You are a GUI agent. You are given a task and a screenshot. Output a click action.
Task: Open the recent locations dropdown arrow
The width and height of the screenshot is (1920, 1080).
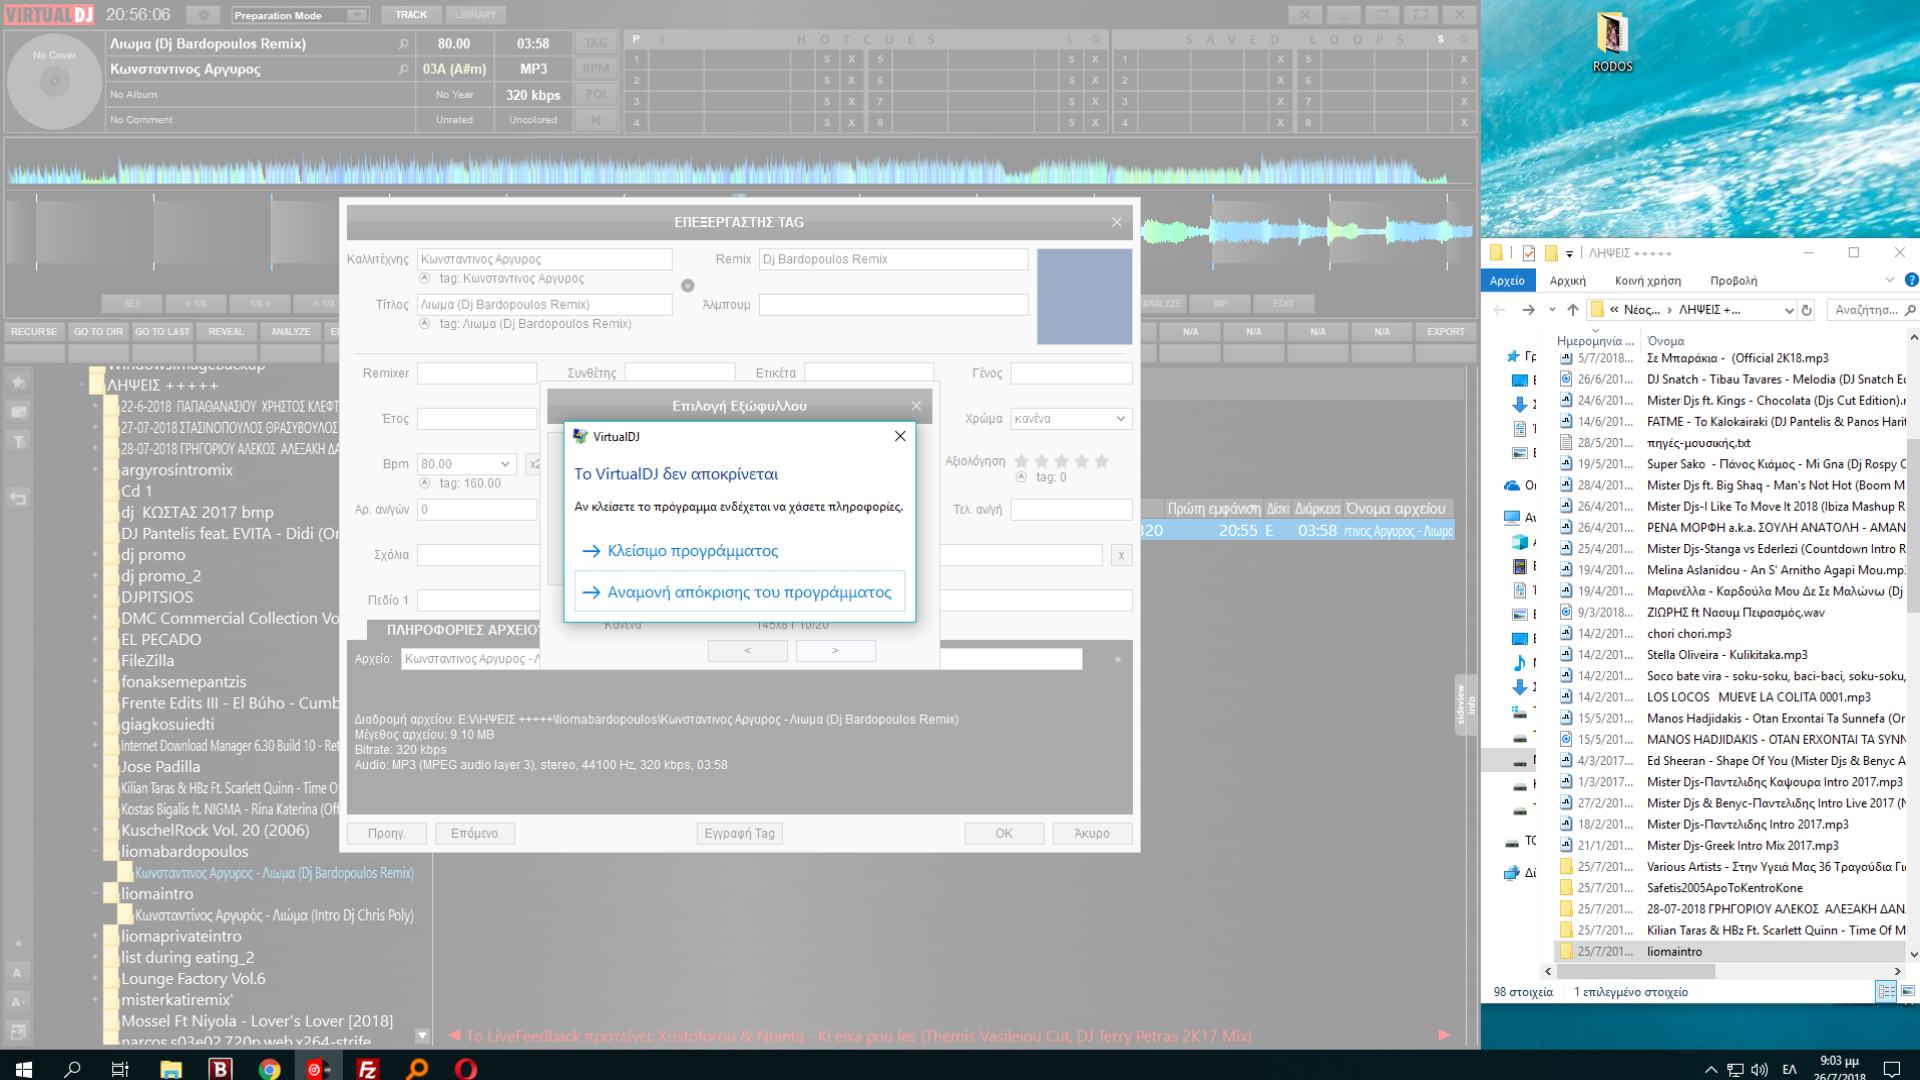coord(1551,310)
